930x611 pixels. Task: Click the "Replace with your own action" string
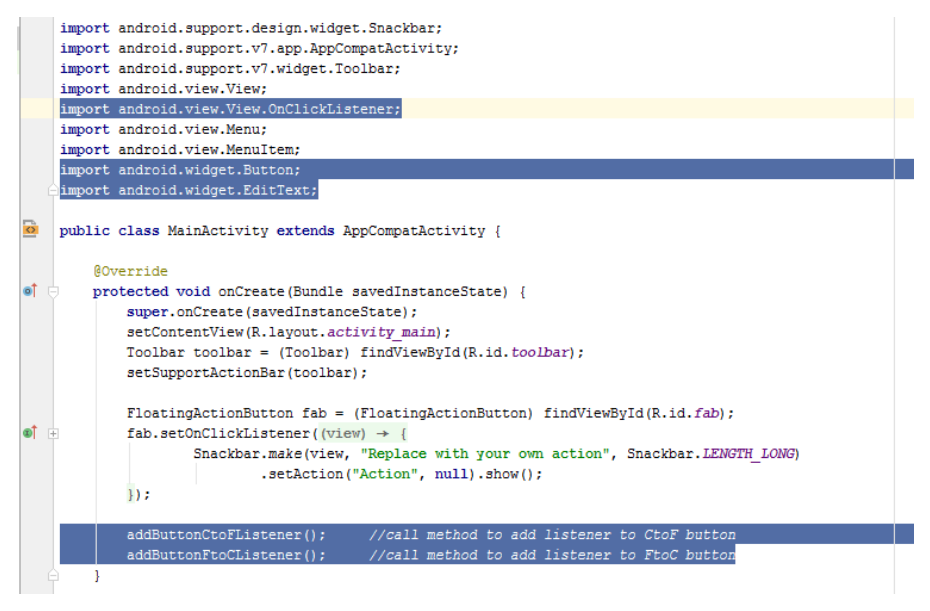coord(485,454)
